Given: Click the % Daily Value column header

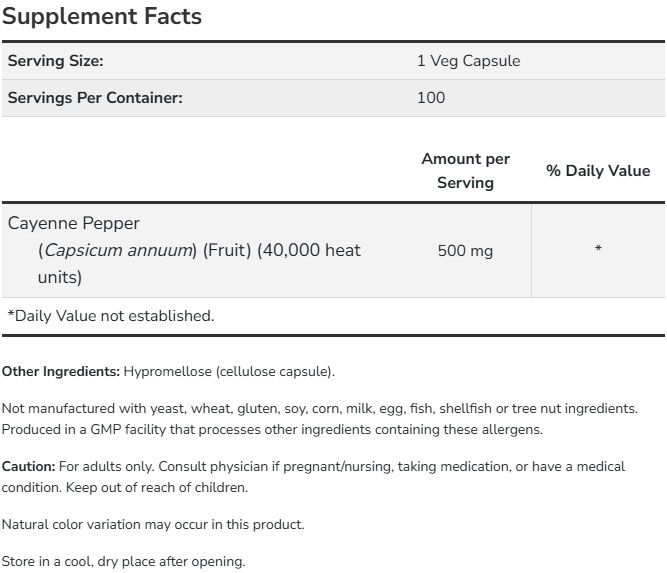Looking at the screenshot, I should (x=598, y=171).
